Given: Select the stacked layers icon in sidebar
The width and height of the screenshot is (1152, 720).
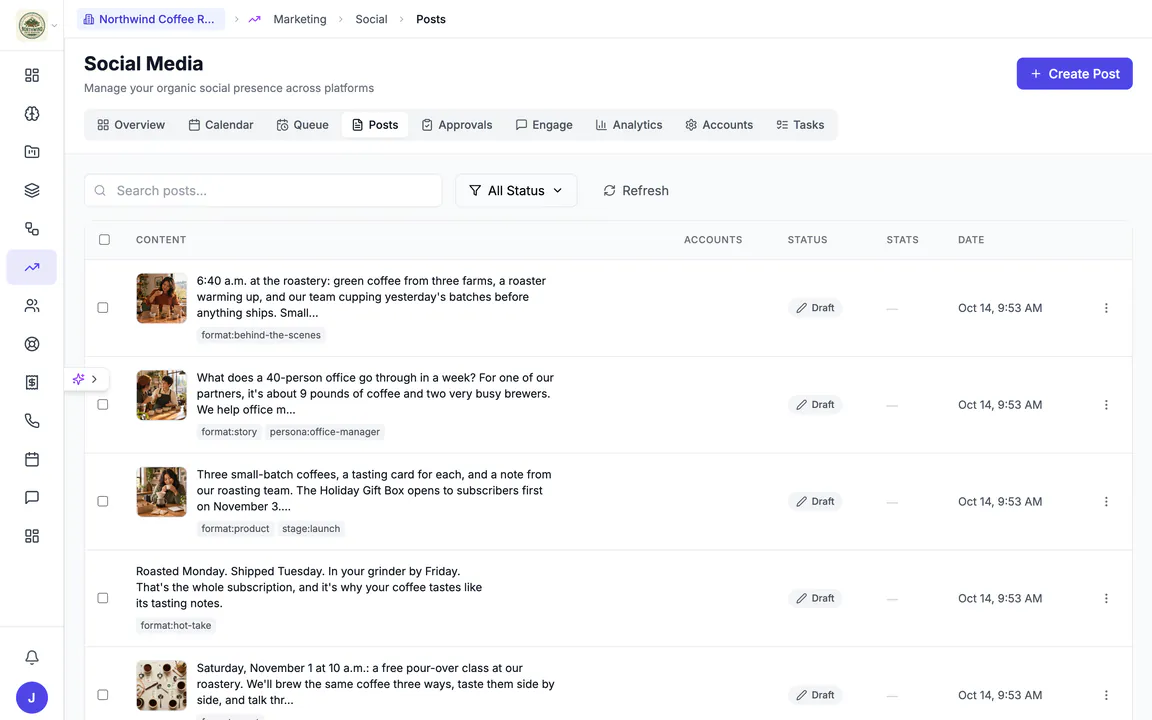Looking at the screenshot, I should [x=32, y=190].
